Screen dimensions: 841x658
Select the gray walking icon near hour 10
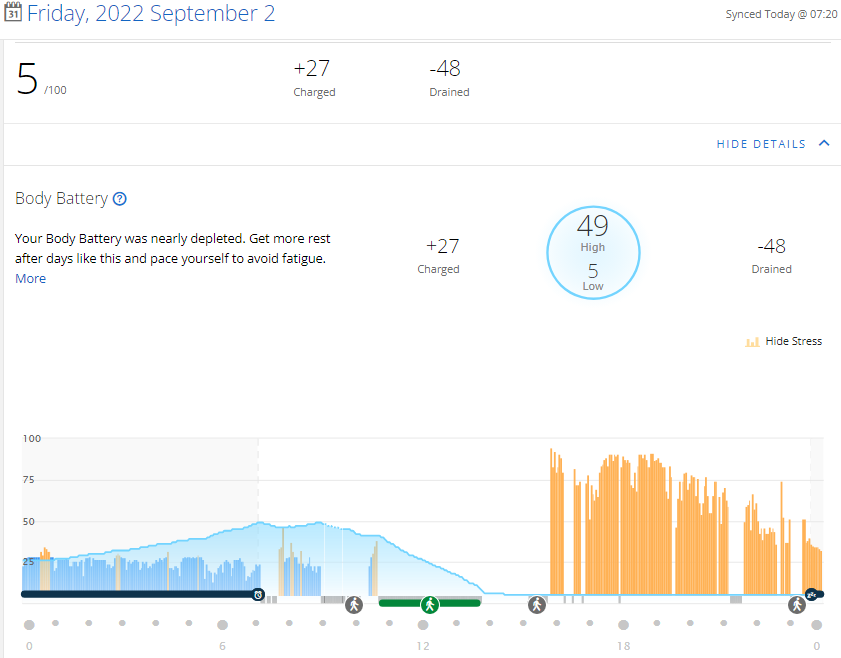353,605
